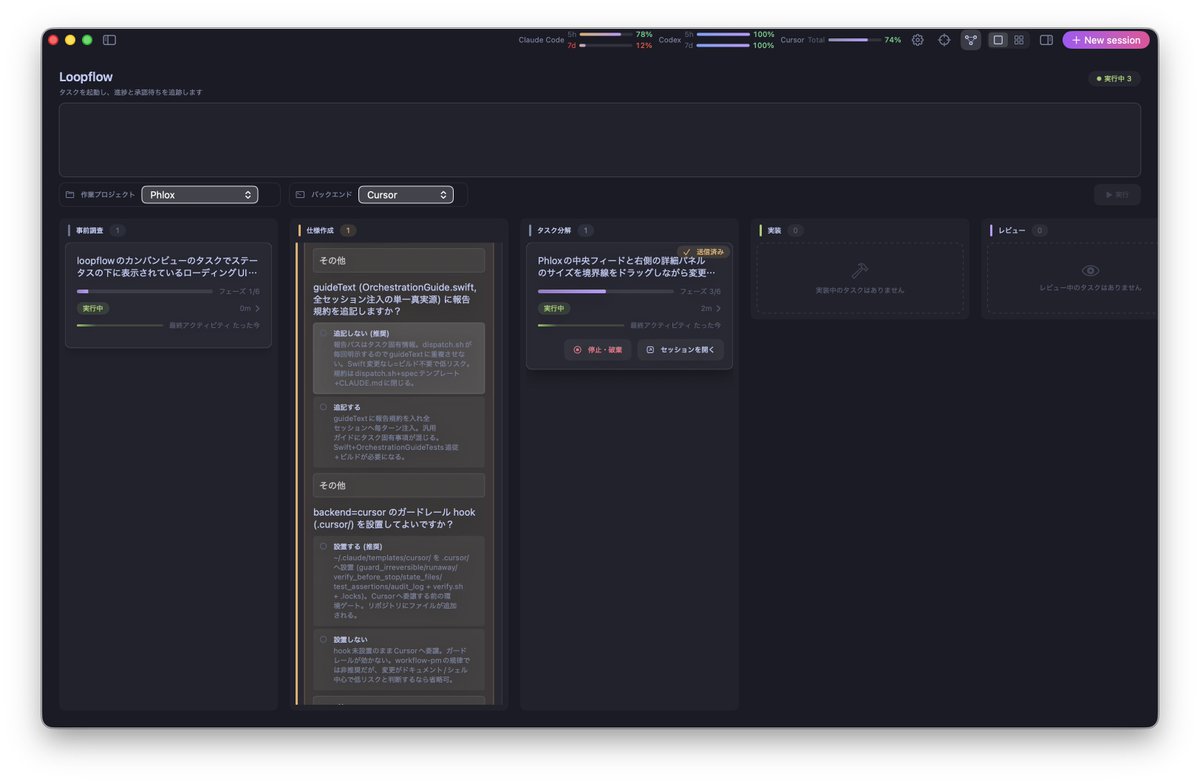Click the セッションを開く button
Screen dimensions: 1200x783
click(x=680, y=350)
